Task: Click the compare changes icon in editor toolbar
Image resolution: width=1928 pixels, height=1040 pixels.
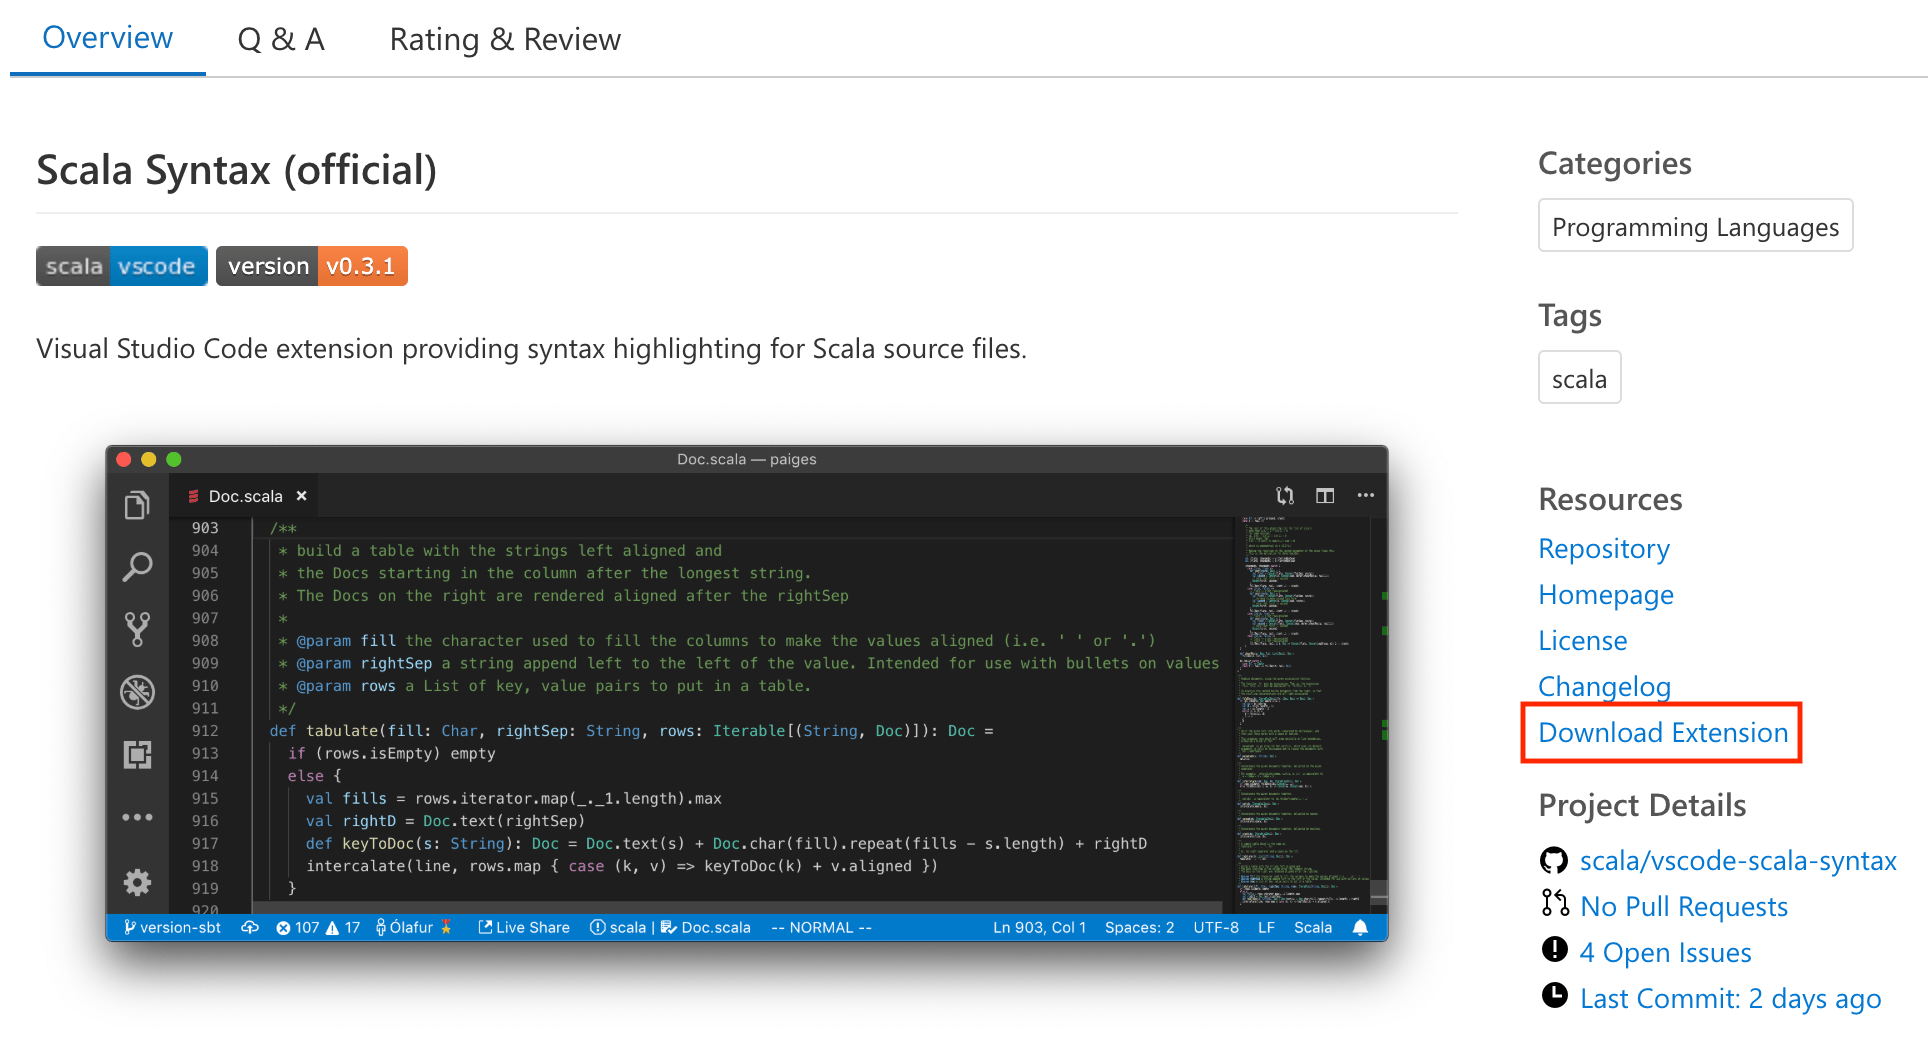Action: (x=1285, y=496)
